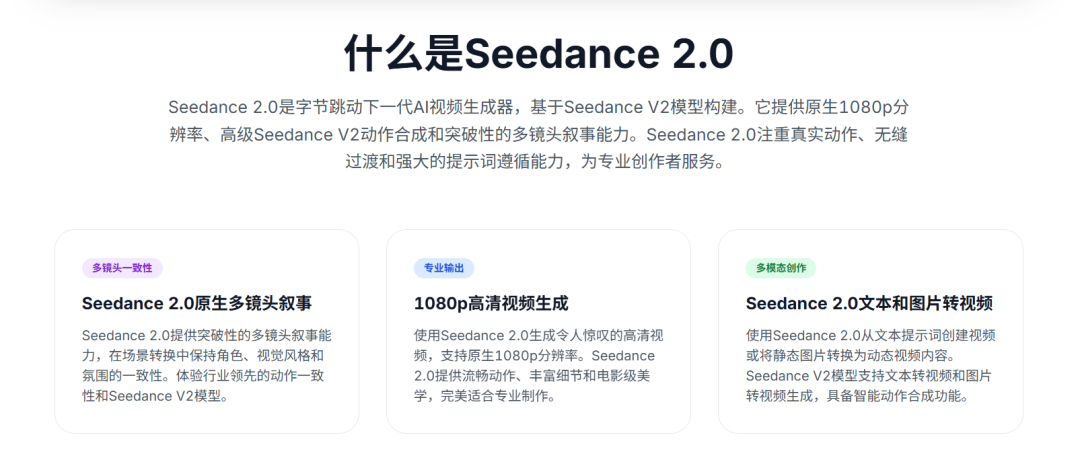Click the line 学，完美适合专业制作 in the middle card
This screenshot has width=1080, height=476.
pyautogui.click(x=485, y=396)
